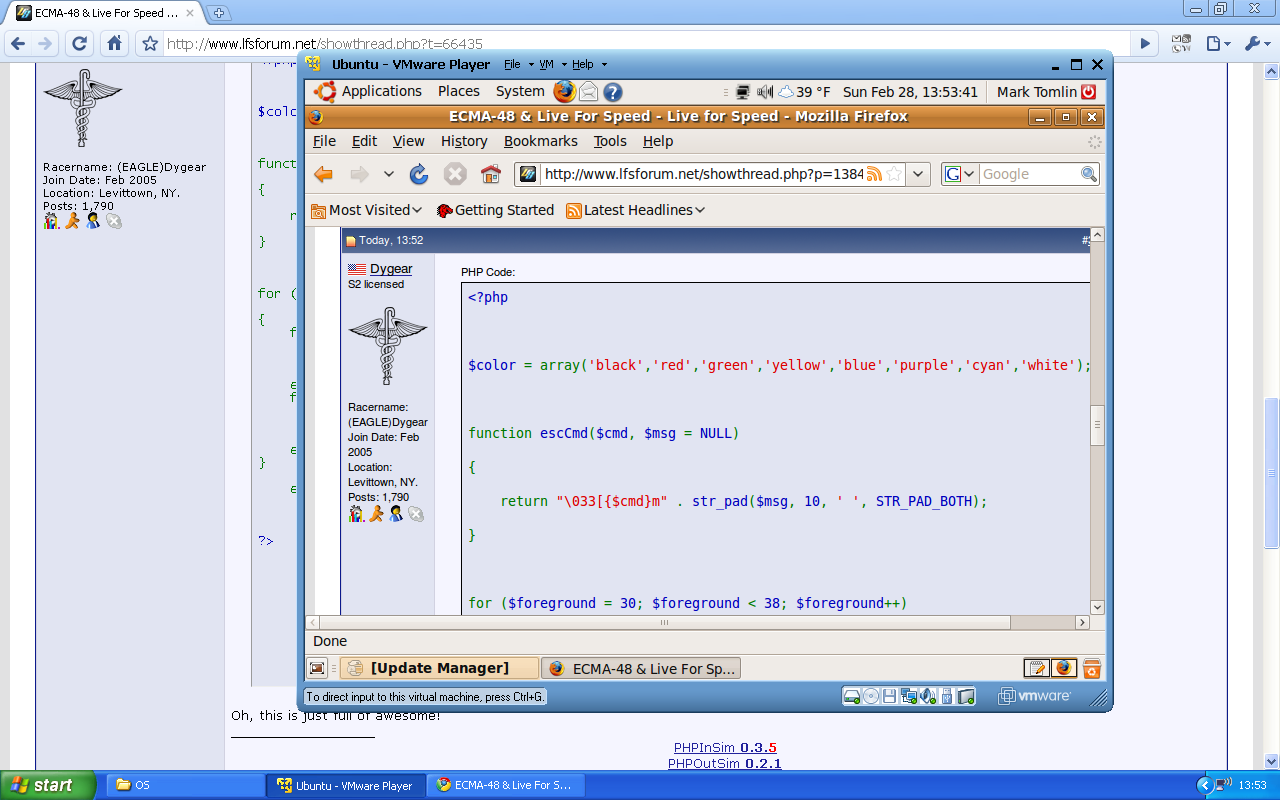Open the volume control in Ubuntu panel
This screenshot has height=800, width=1280.
click(765, 92)
